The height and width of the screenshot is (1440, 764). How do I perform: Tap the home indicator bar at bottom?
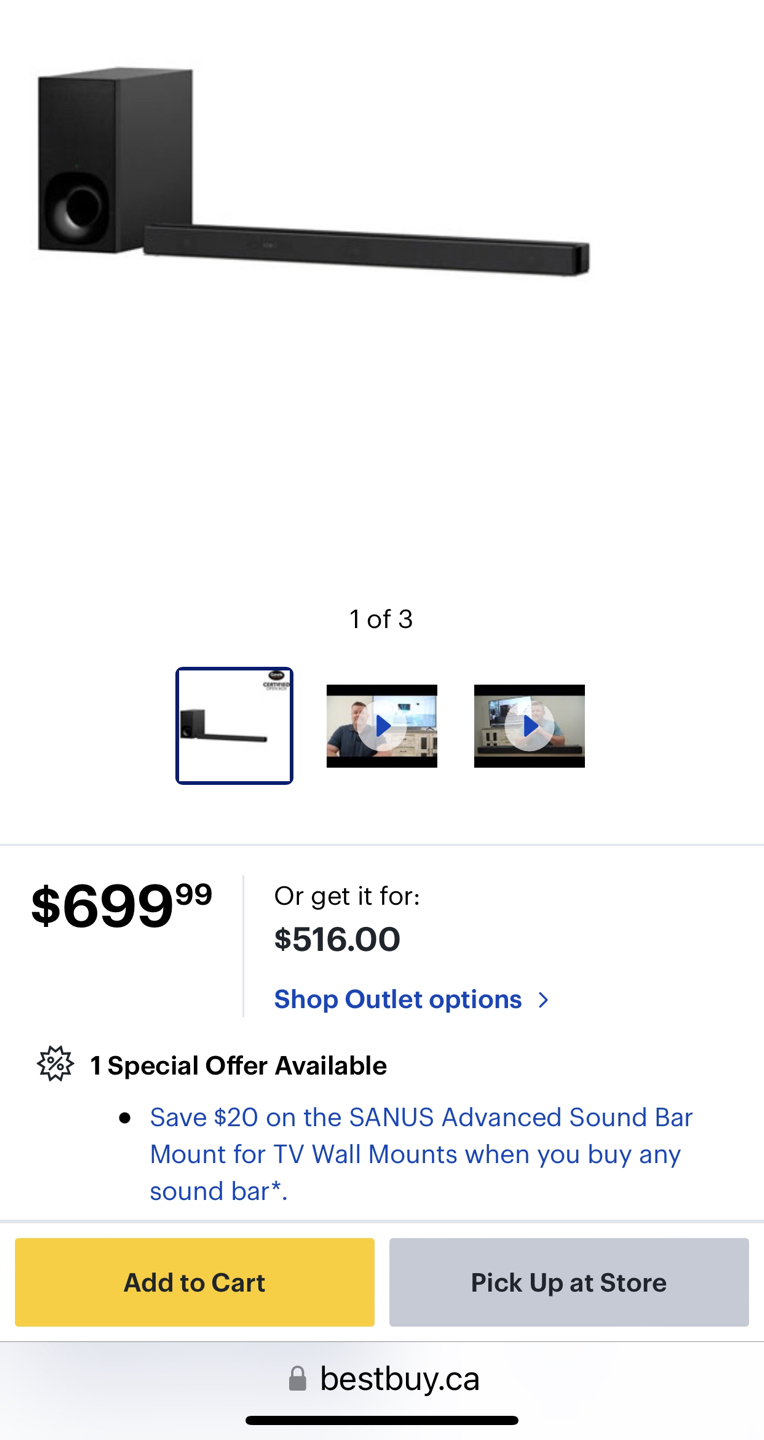(382, 1420)
